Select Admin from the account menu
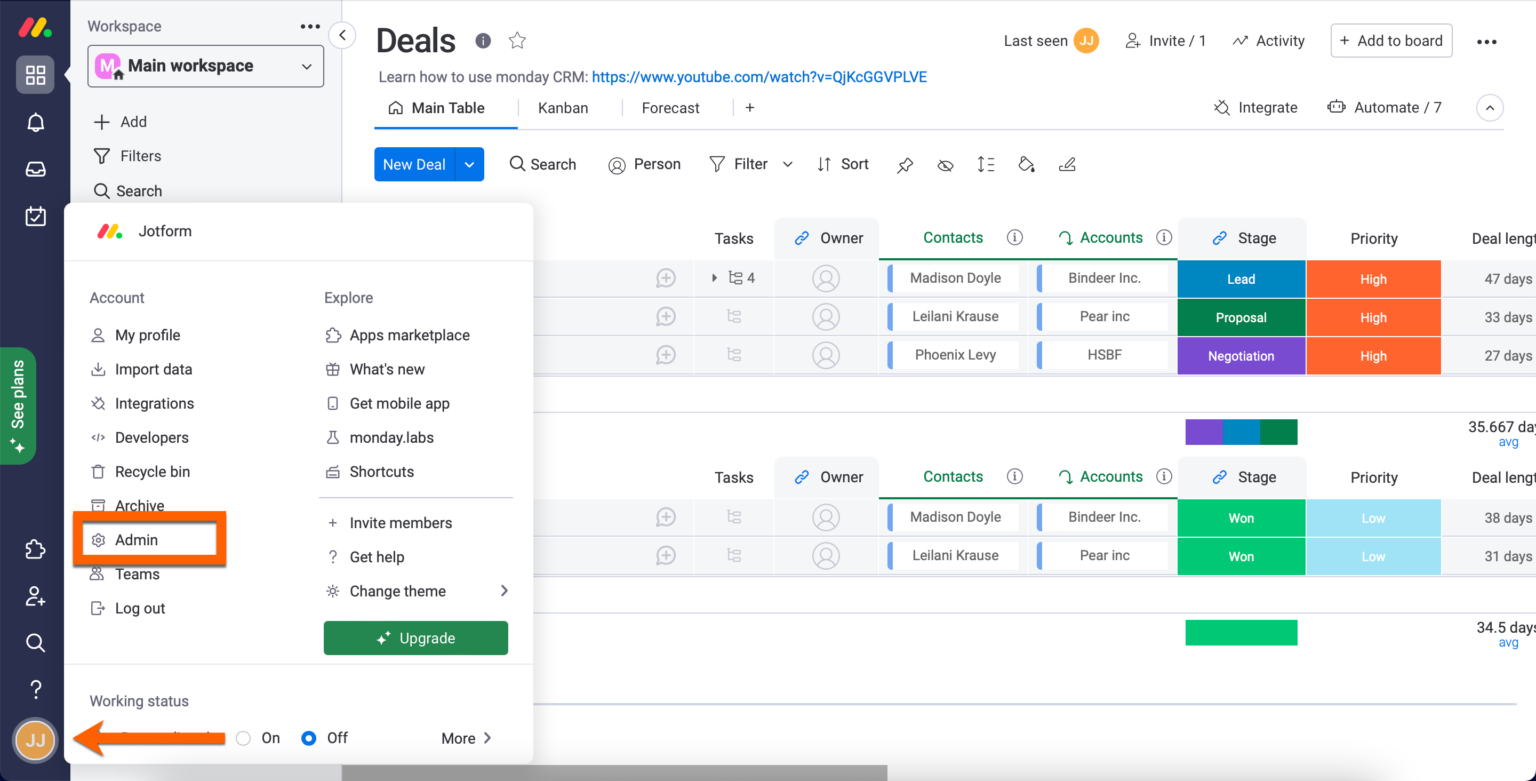1536x781 pixels. [138, 539]
